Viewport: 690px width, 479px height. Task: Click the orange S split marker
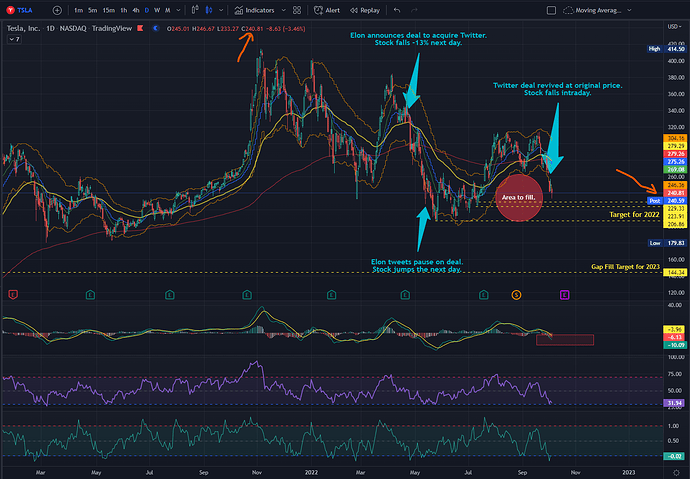[x=516, y=295]
